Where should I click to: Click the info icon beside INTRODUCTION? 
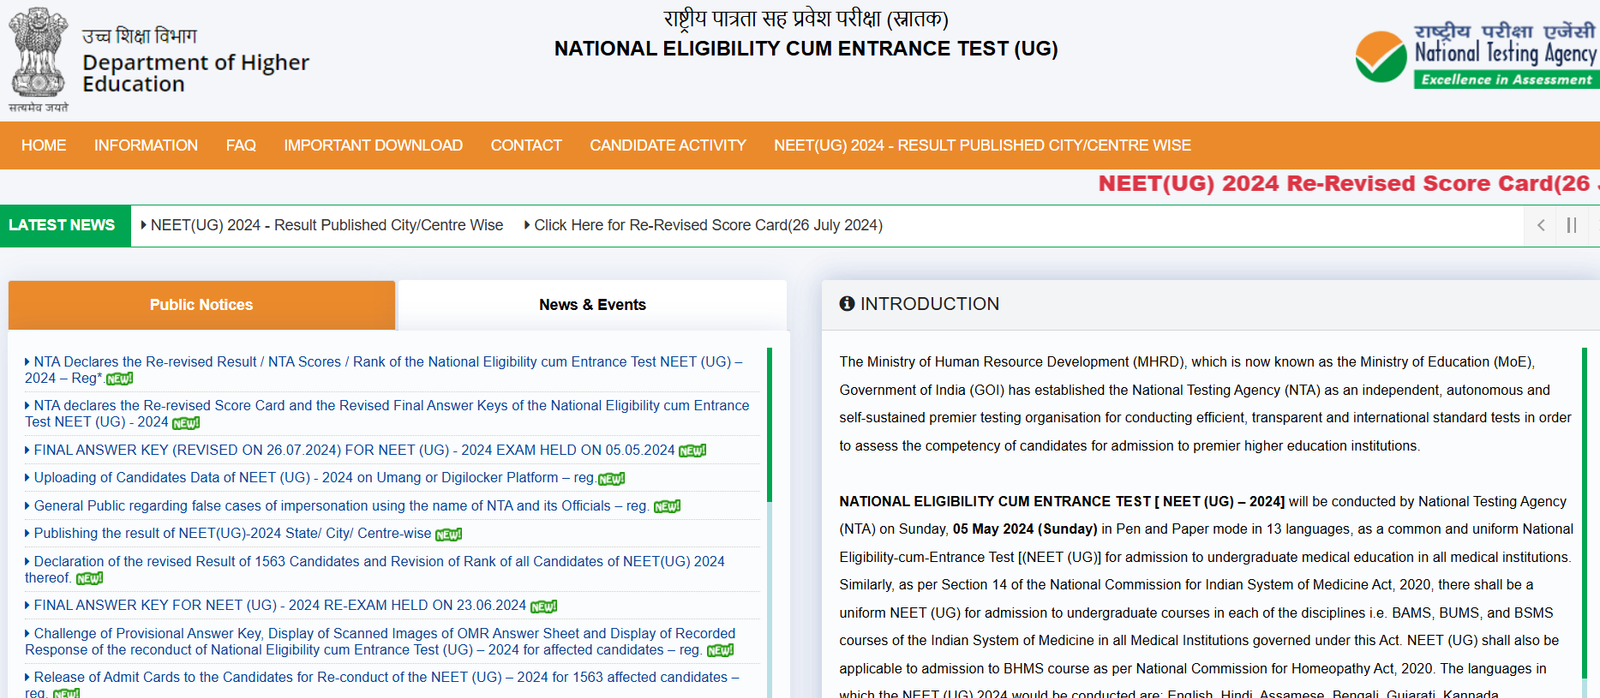pyautogui.click(x=847, y=303)
